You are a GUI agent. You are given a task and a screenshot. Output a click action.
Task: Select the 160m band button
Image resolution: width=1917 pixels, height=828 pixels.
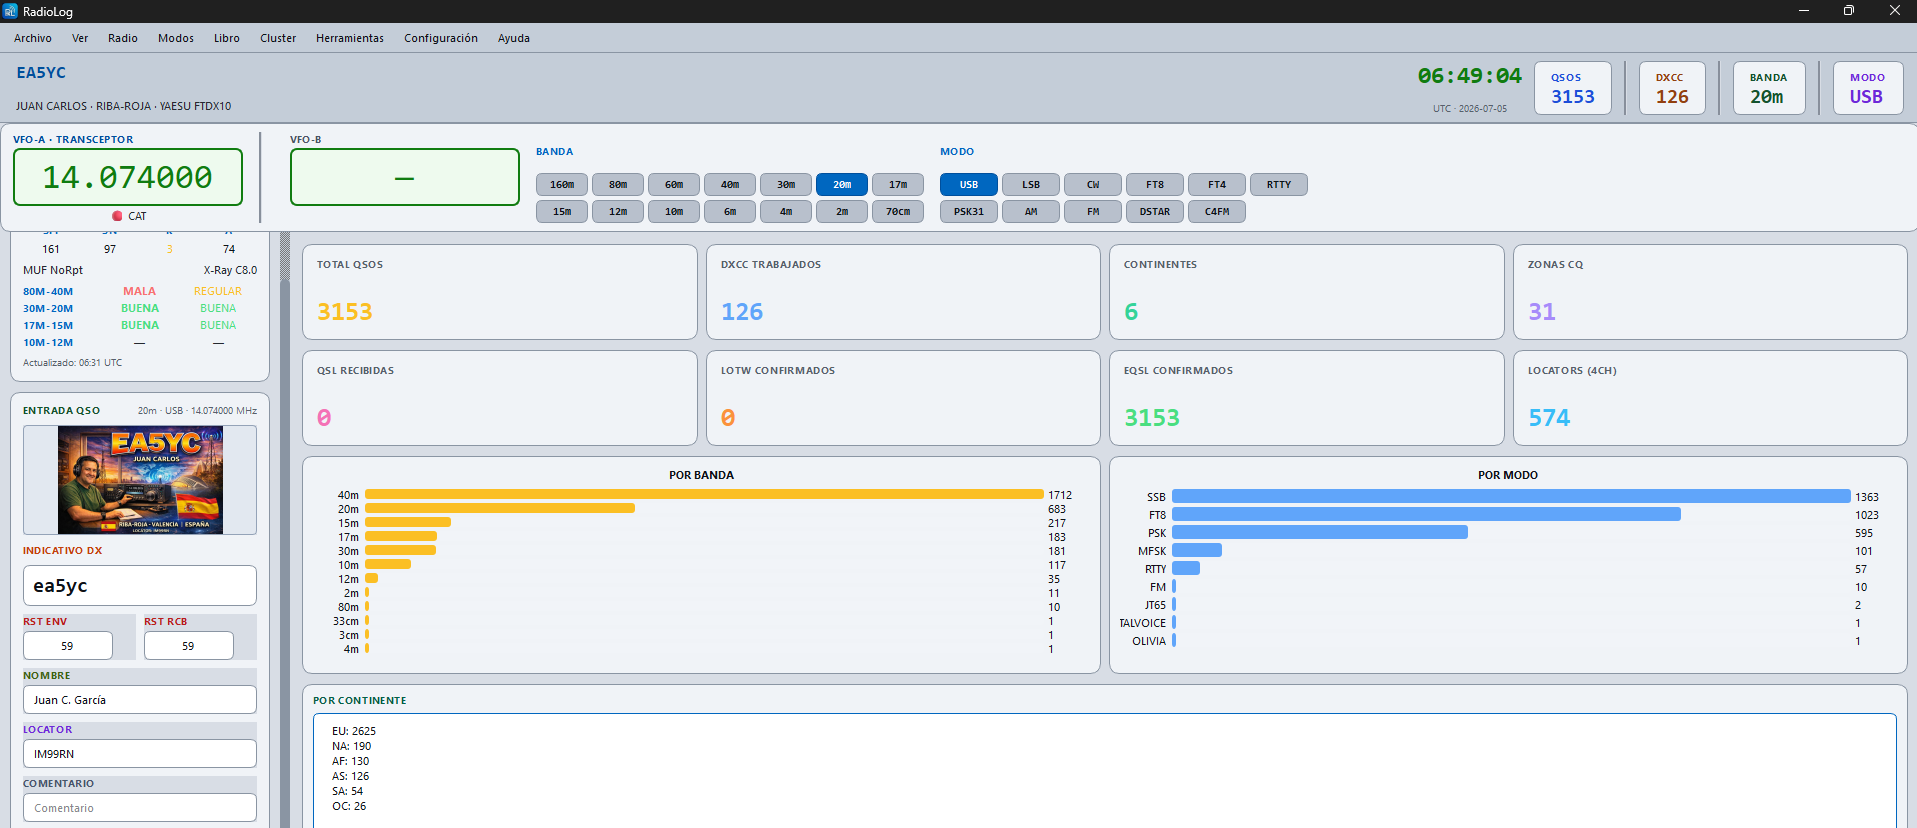562,184
